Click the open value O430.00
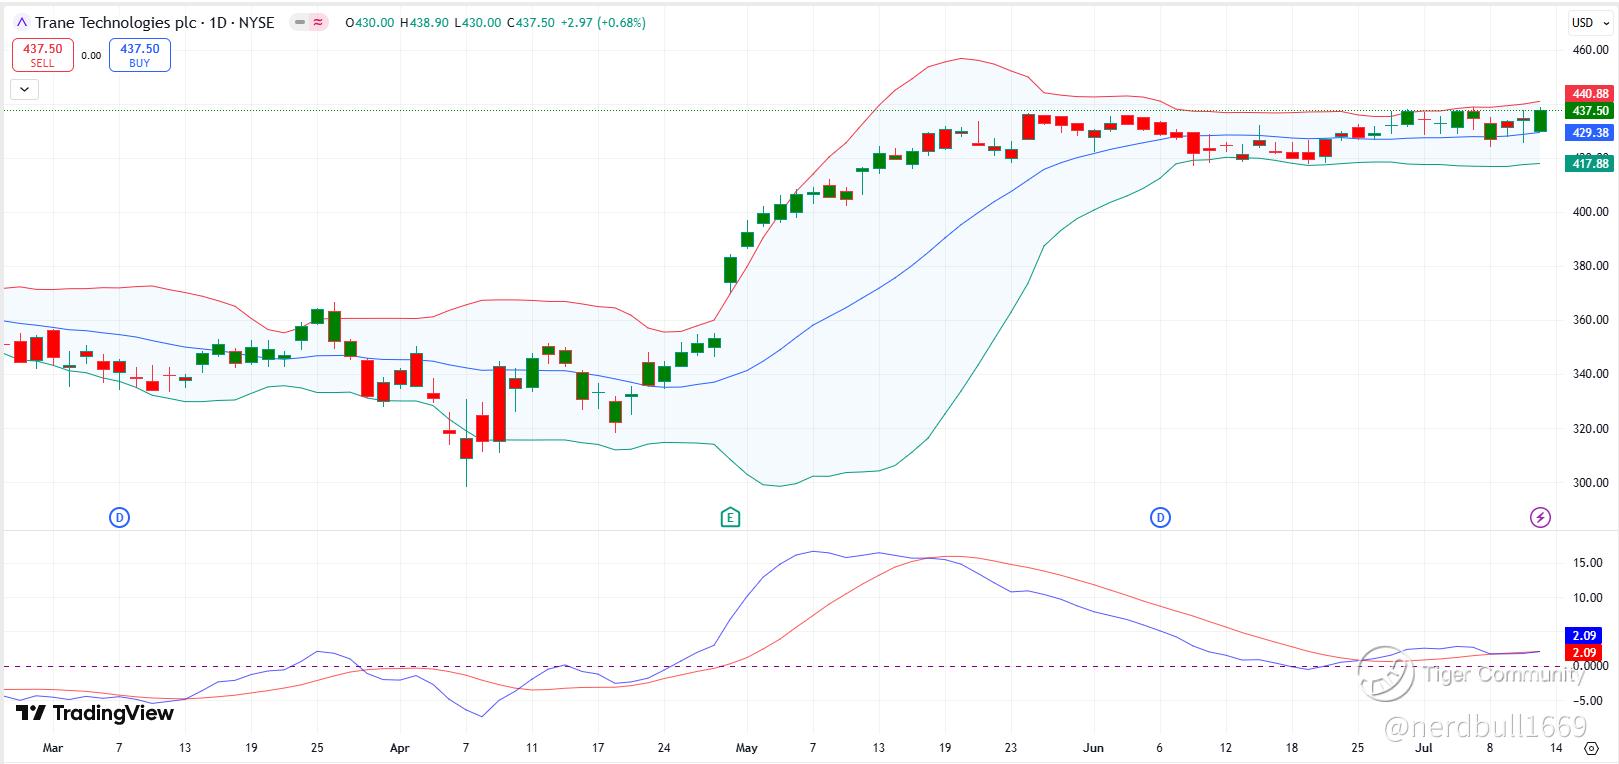Image resolution: width=1619 pixels, height=764 pixels. 370,22
